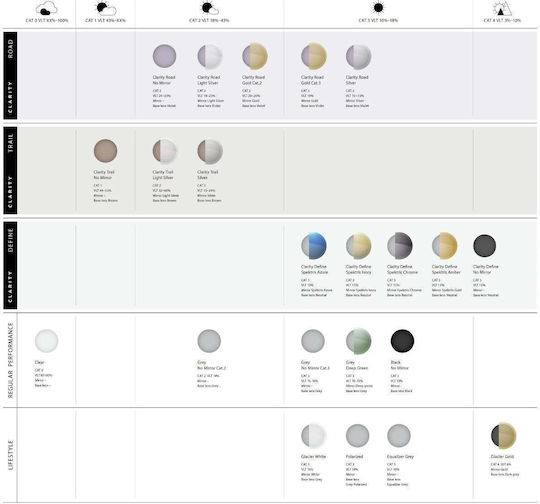Select the Clarity Road Light Silver lens swatch
The image size is (540, 504).
pos(210,56)
